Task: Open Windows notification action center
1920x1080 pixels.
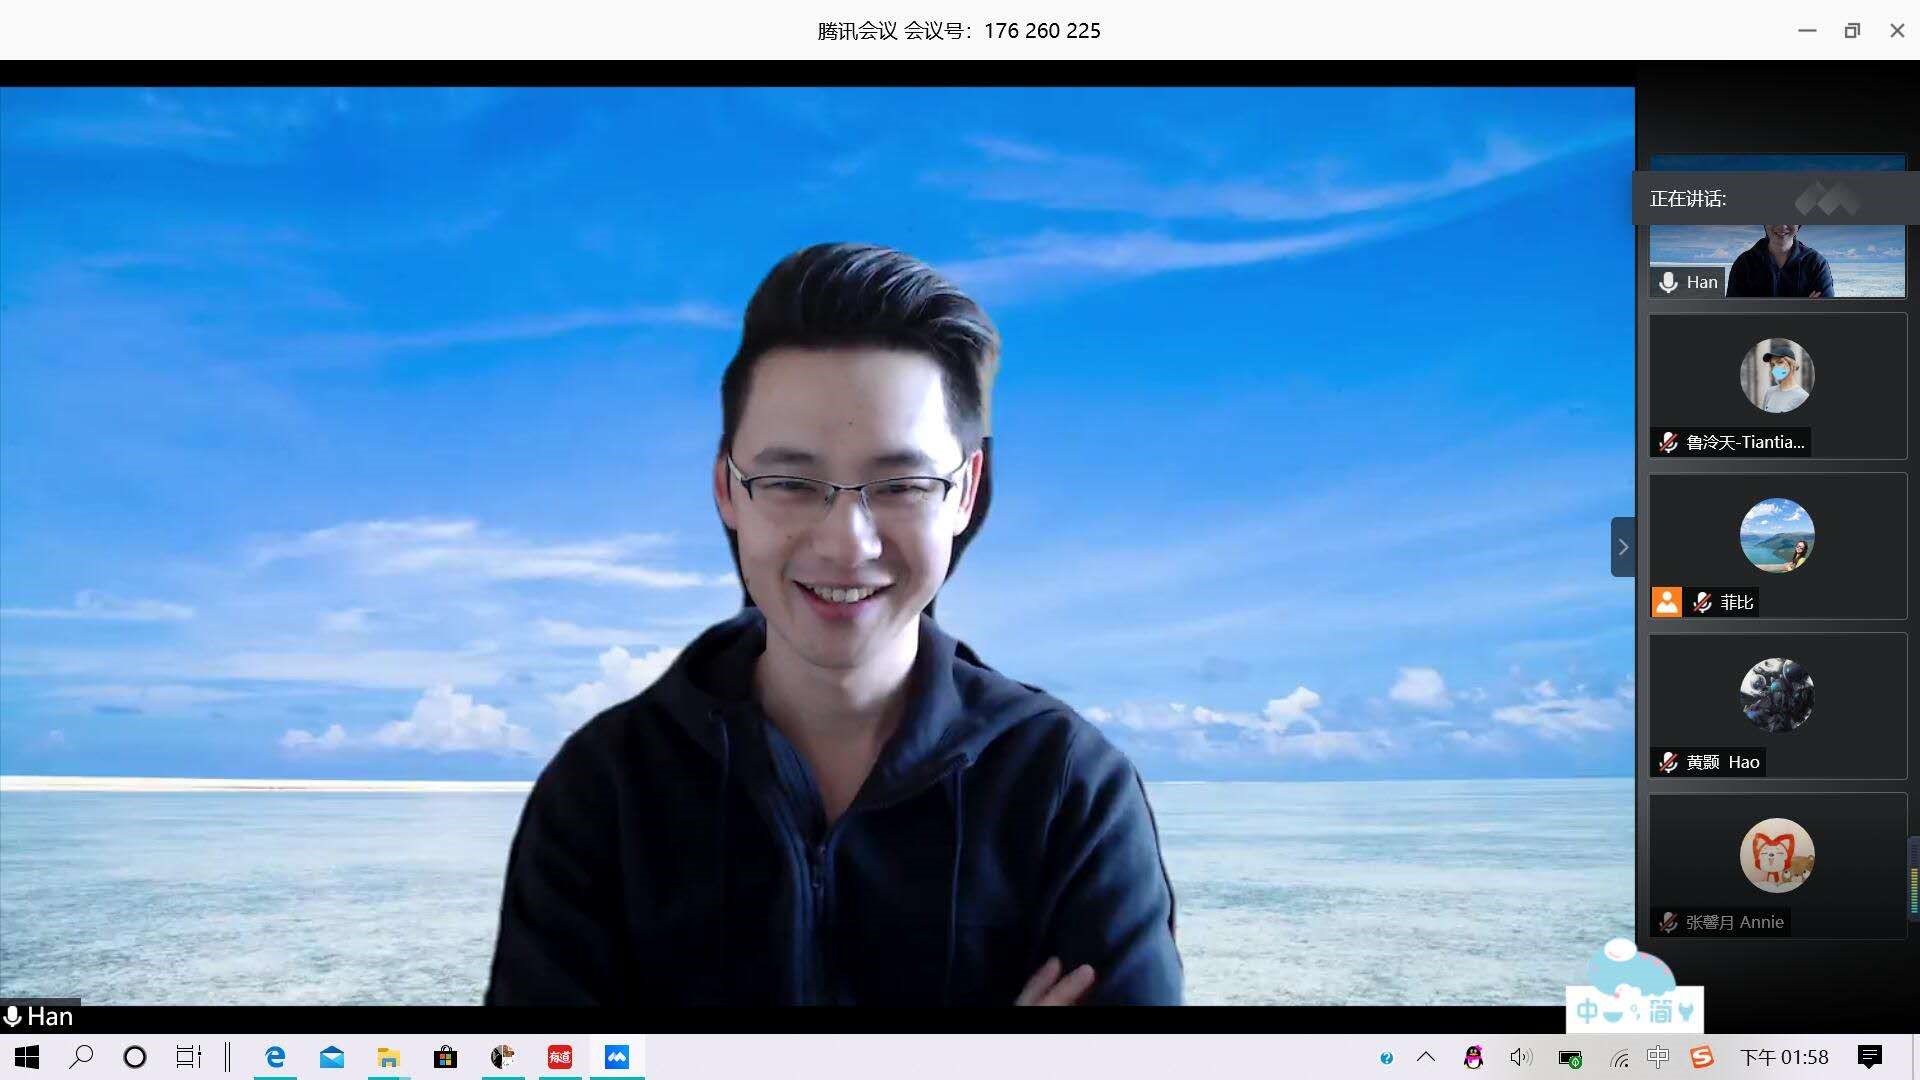Action: click(x=1869, y=1057)
